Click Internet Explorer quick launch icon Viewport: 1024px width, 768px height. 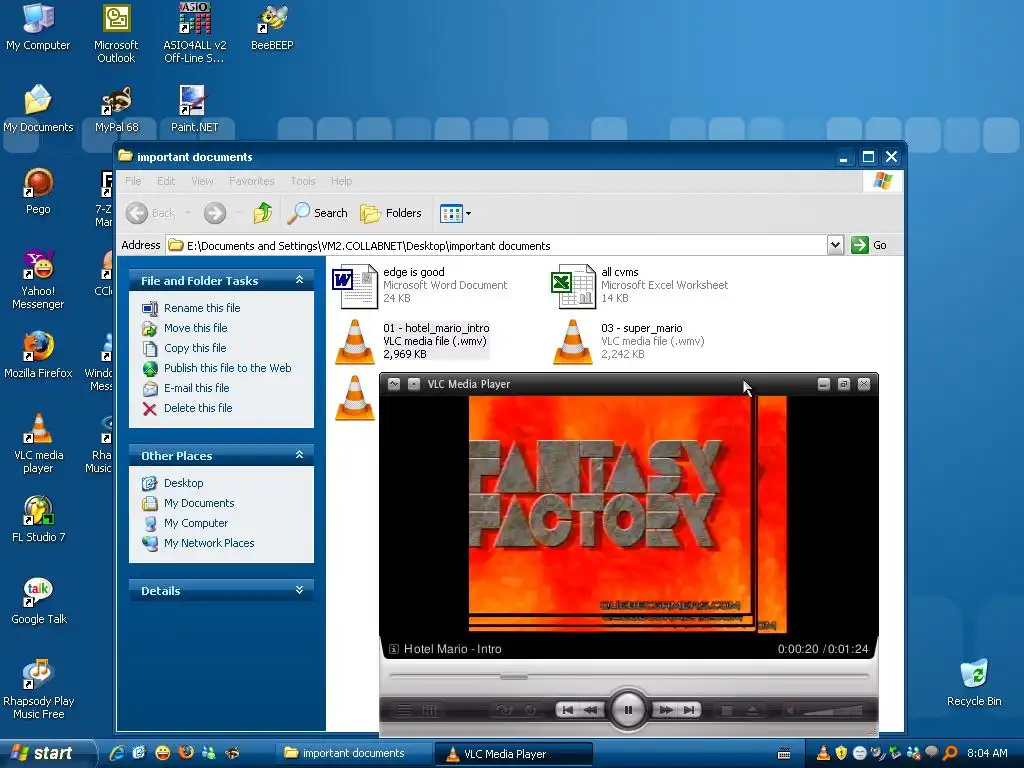tap(118, 753)
